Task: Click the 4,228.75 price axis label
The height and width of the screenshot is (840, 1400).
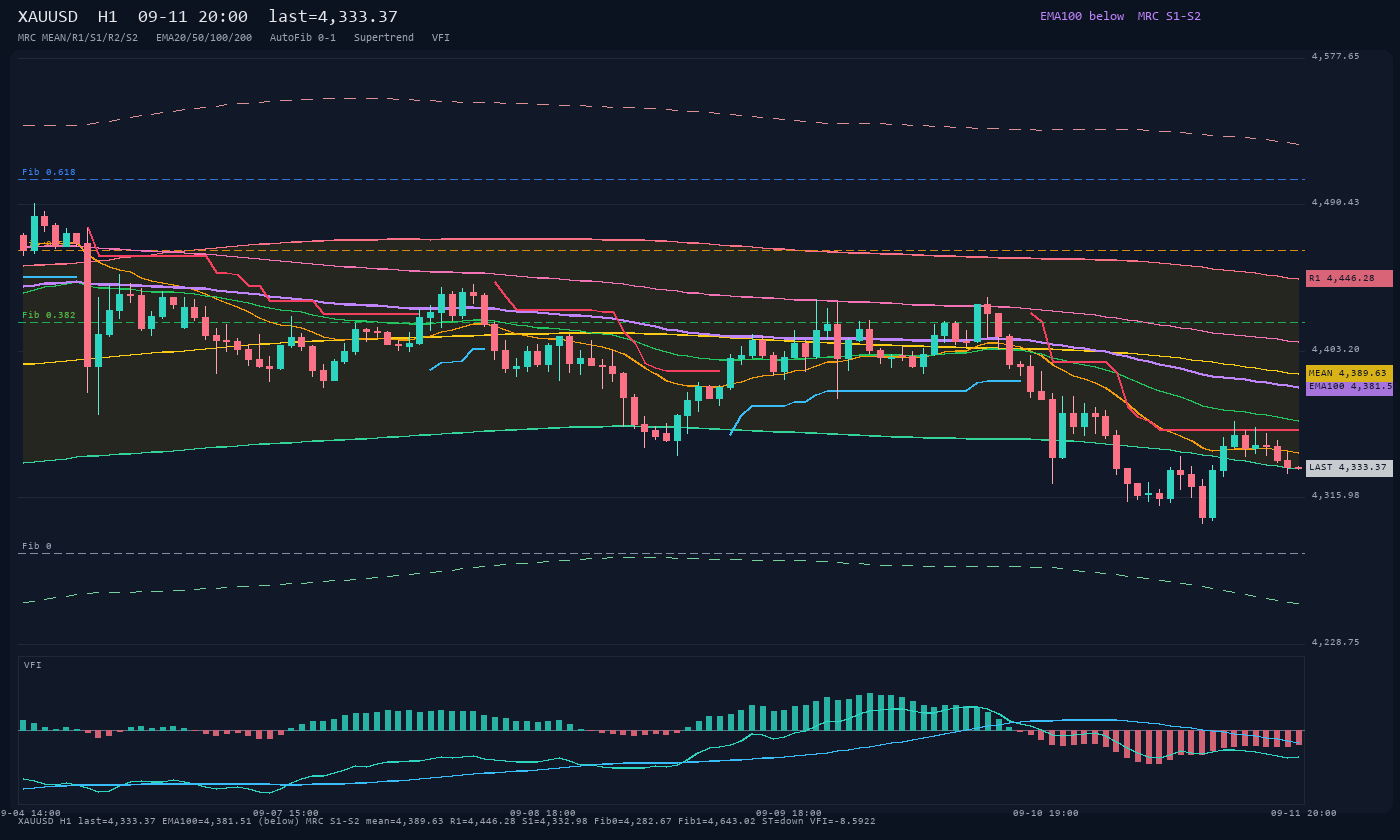Action: tap(1336, 642)
